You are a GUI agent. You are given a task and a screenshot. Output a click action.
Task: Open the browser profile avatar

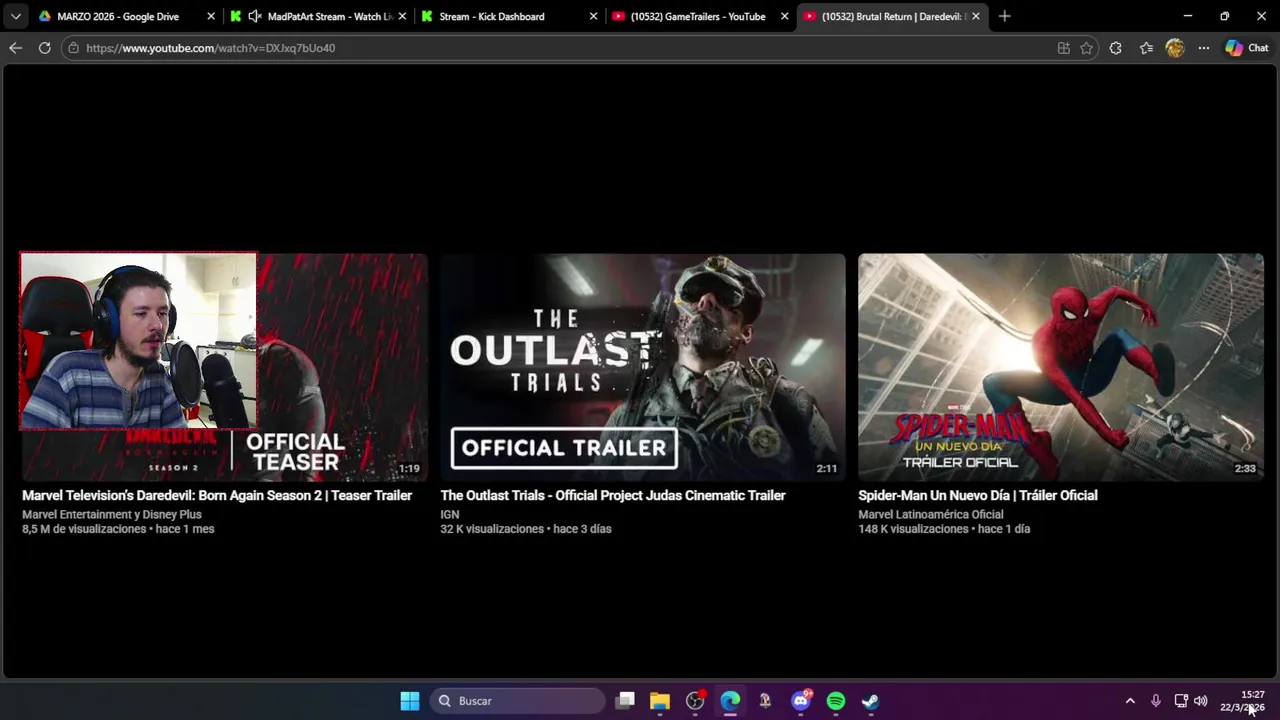pos(1175,48)
